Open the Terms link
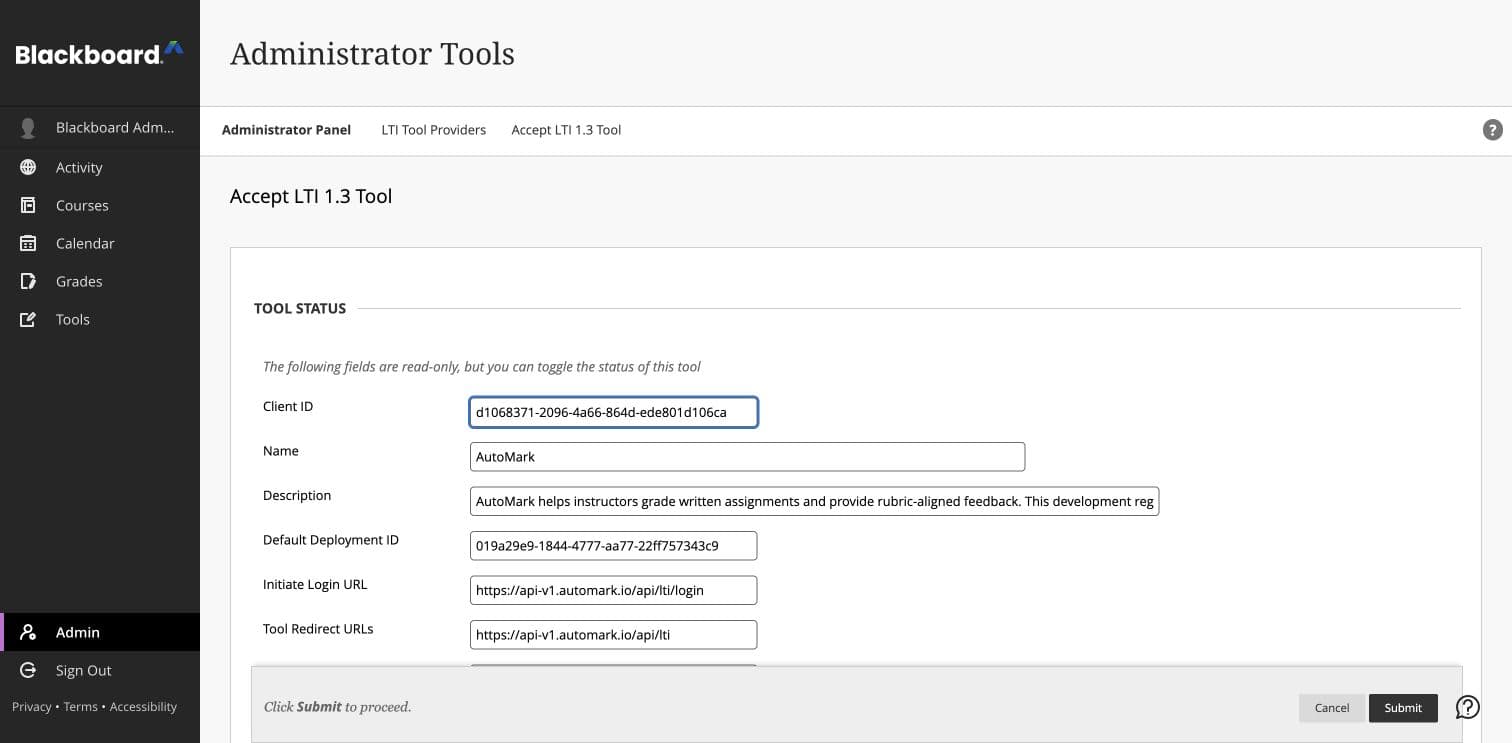Viewport: 1512px width, 743px height. point(80,707)
